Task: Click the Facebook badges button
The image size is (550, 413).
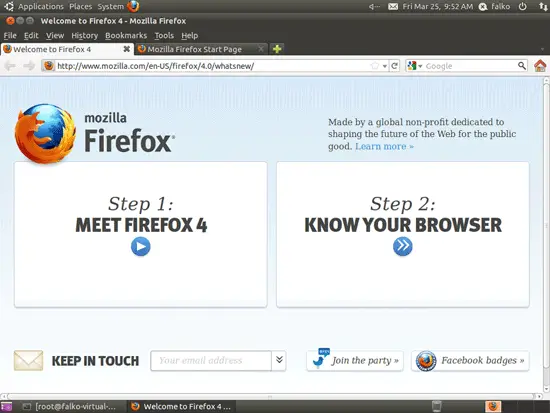Action: coord(470,361)
